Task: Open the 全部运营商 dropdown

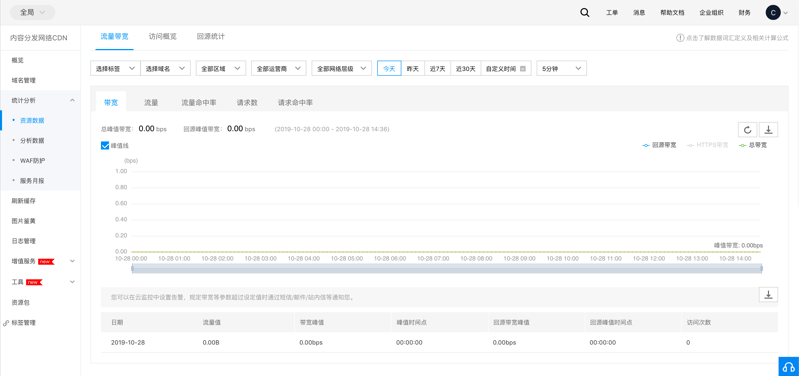Action: [x=279, y=68]
